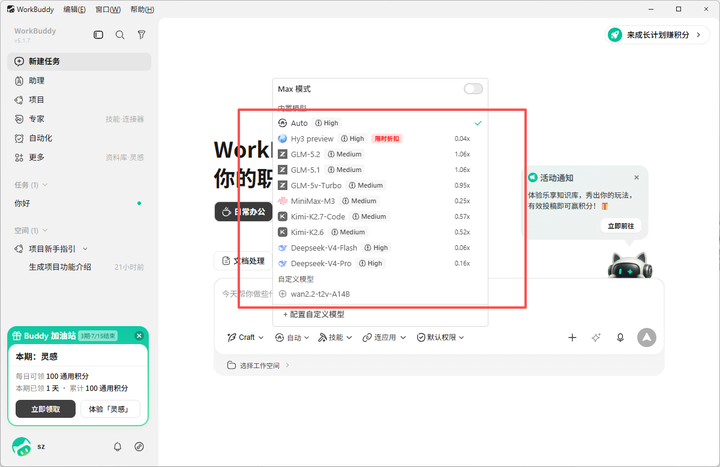Open the 自动 model dropdown
Screen dimensions: 720x467
292,338
